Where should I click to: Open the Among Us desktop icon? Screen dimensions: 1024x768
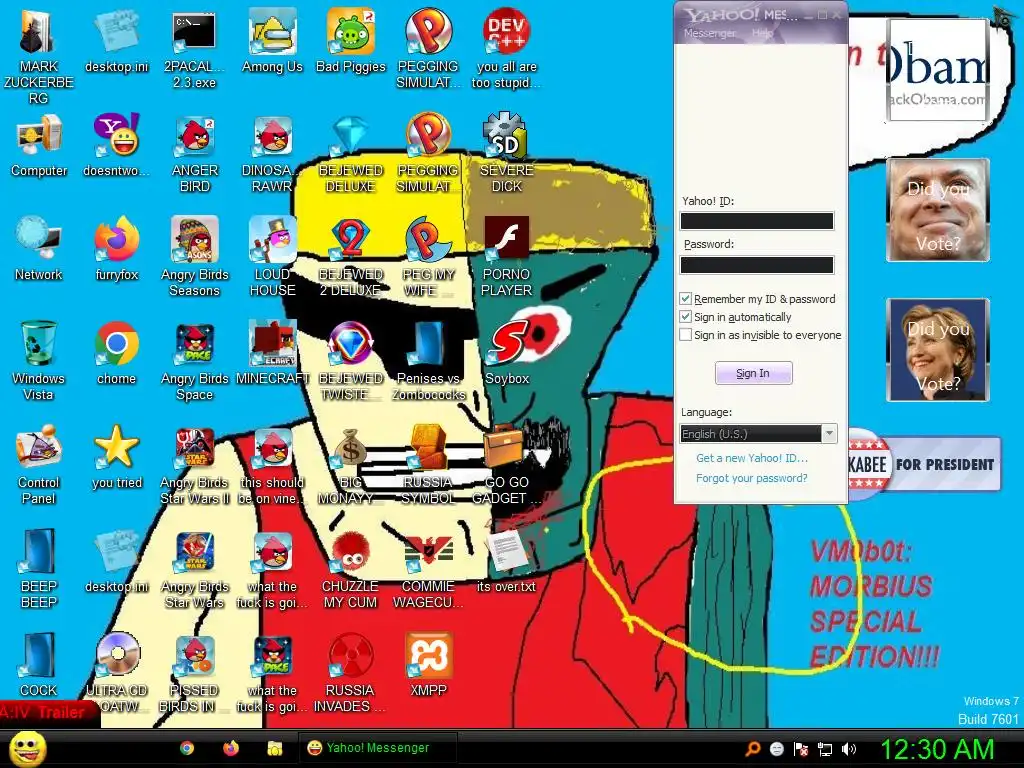point(272,40)
